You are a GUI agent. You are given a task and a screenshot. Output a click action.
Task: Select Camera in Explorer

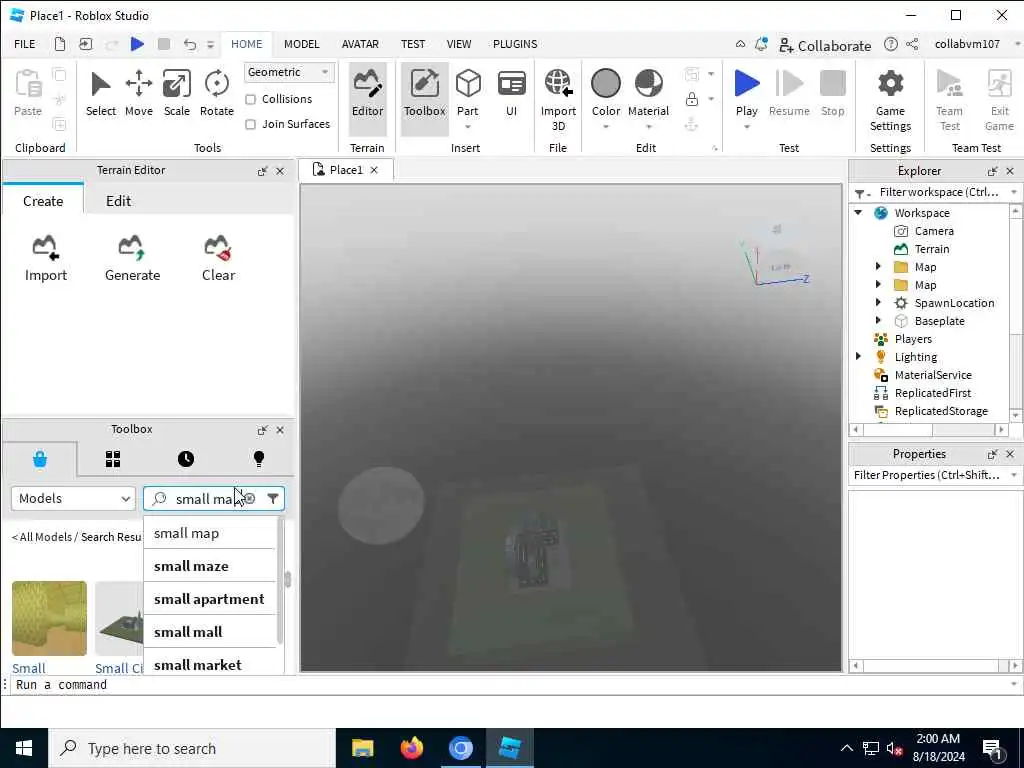click(934, 231)
